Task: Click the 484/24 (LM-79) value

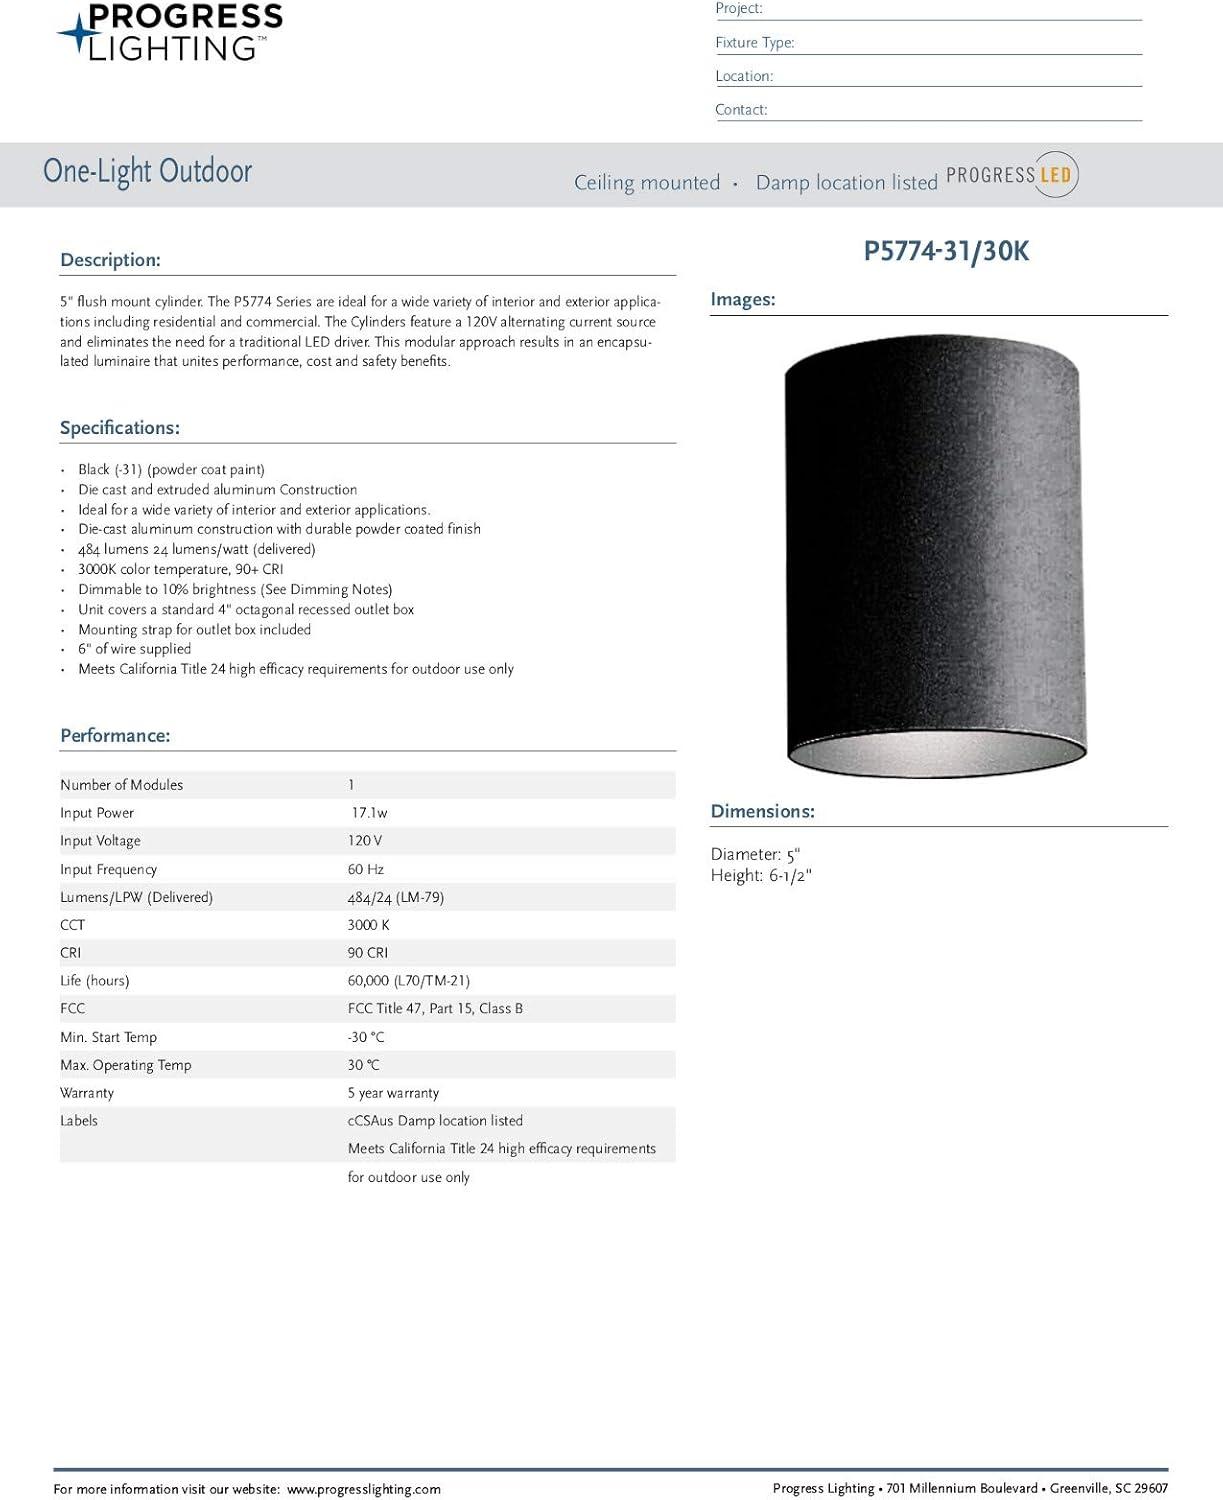Action: coord(396,897)
